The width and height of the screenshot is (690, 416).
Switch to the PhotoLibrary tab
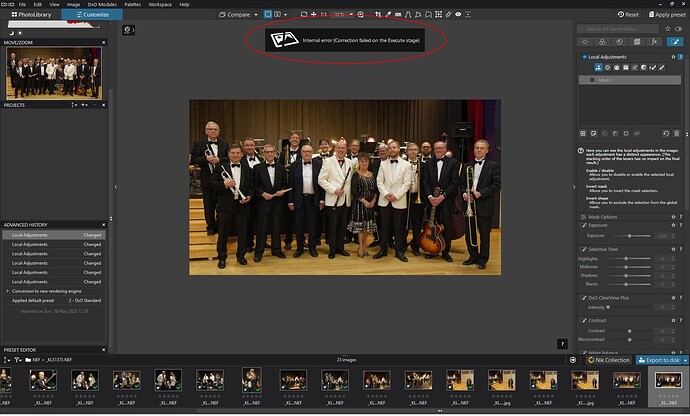(30, 15)
